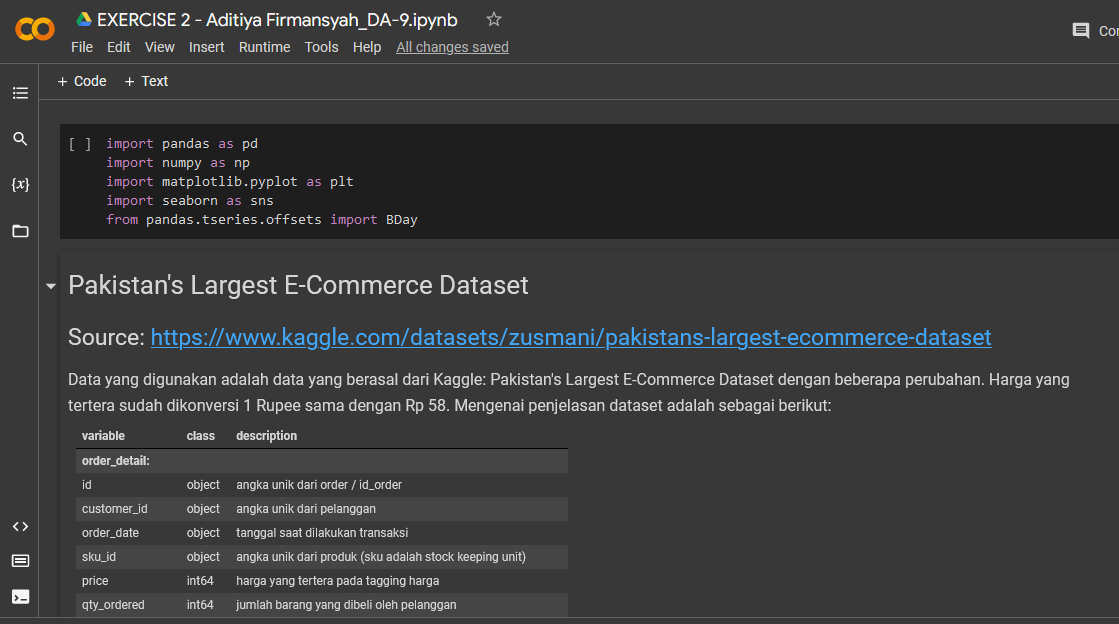The width and height of the screenshot is (1119, 624).
Task: Open the Tools menu
Action: coord(321,46)
